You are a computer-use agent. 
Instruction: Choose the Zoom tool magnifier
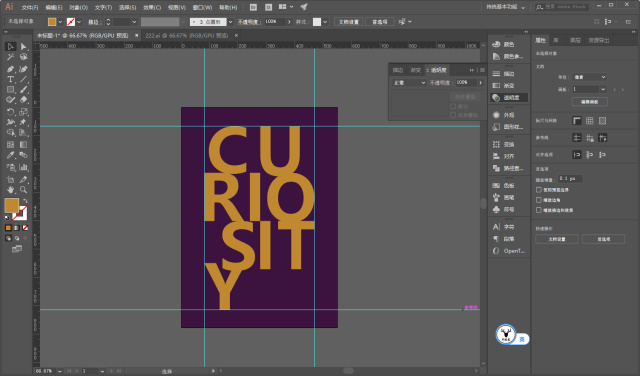(23, 190)
